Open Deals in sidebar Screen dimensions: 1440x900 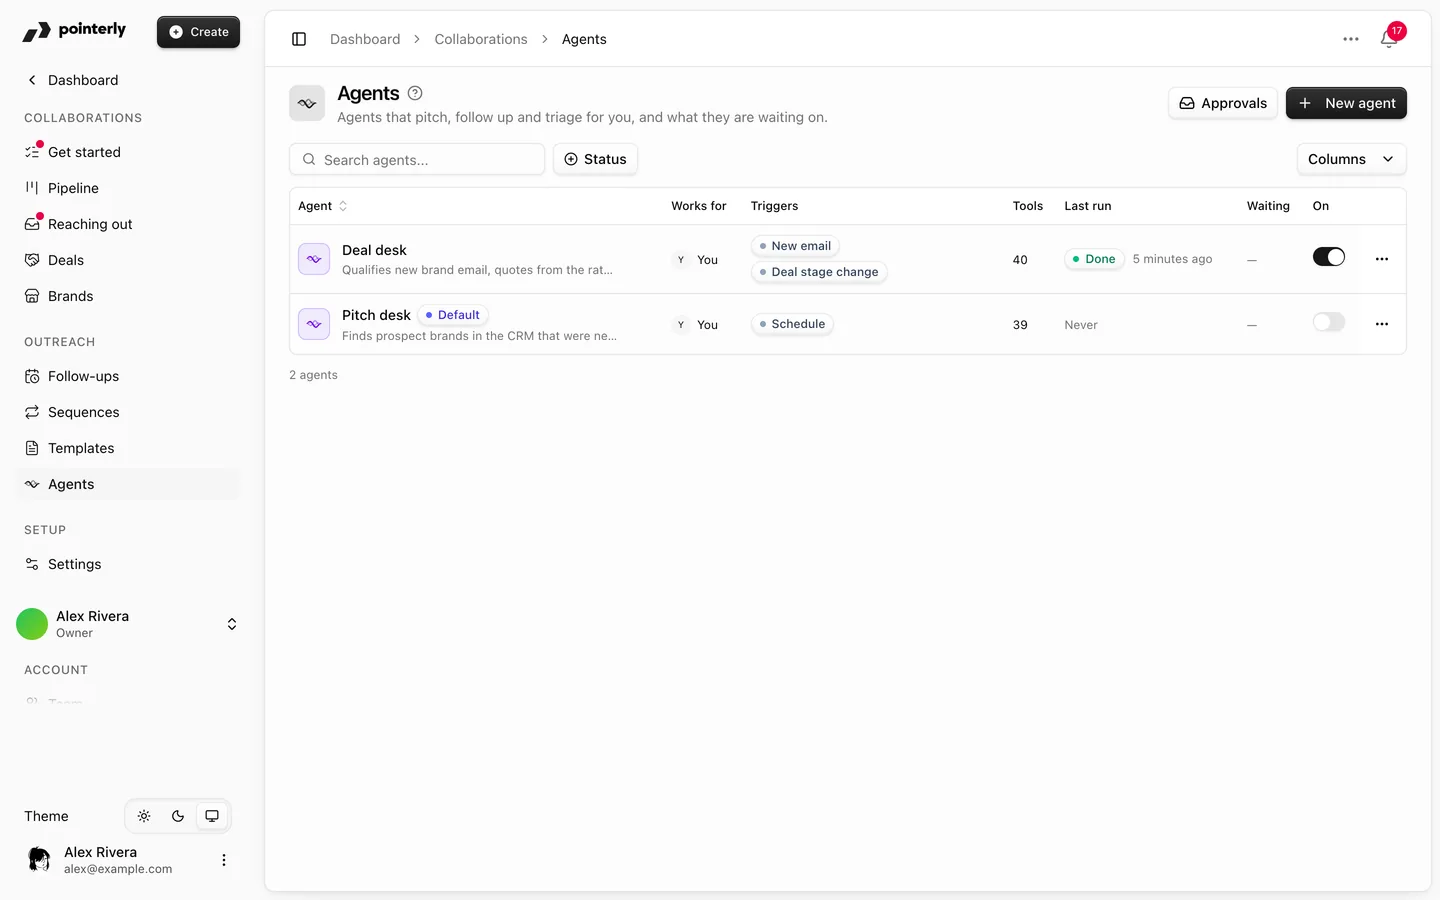(128, 260)
